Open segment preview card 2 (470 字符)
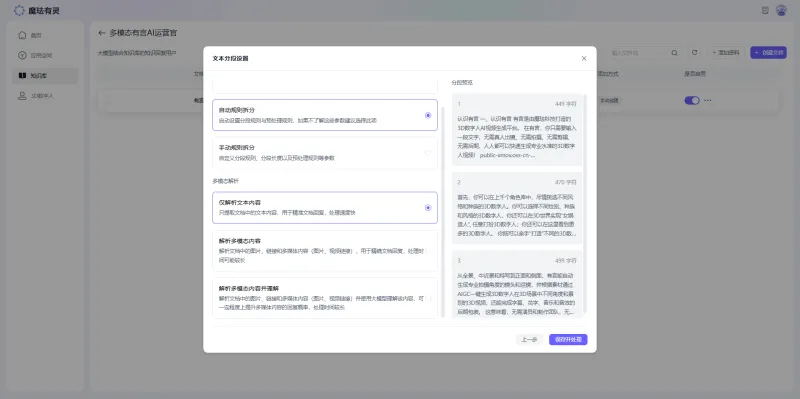The height and width of the screenshot is (399, 800). 517,208
